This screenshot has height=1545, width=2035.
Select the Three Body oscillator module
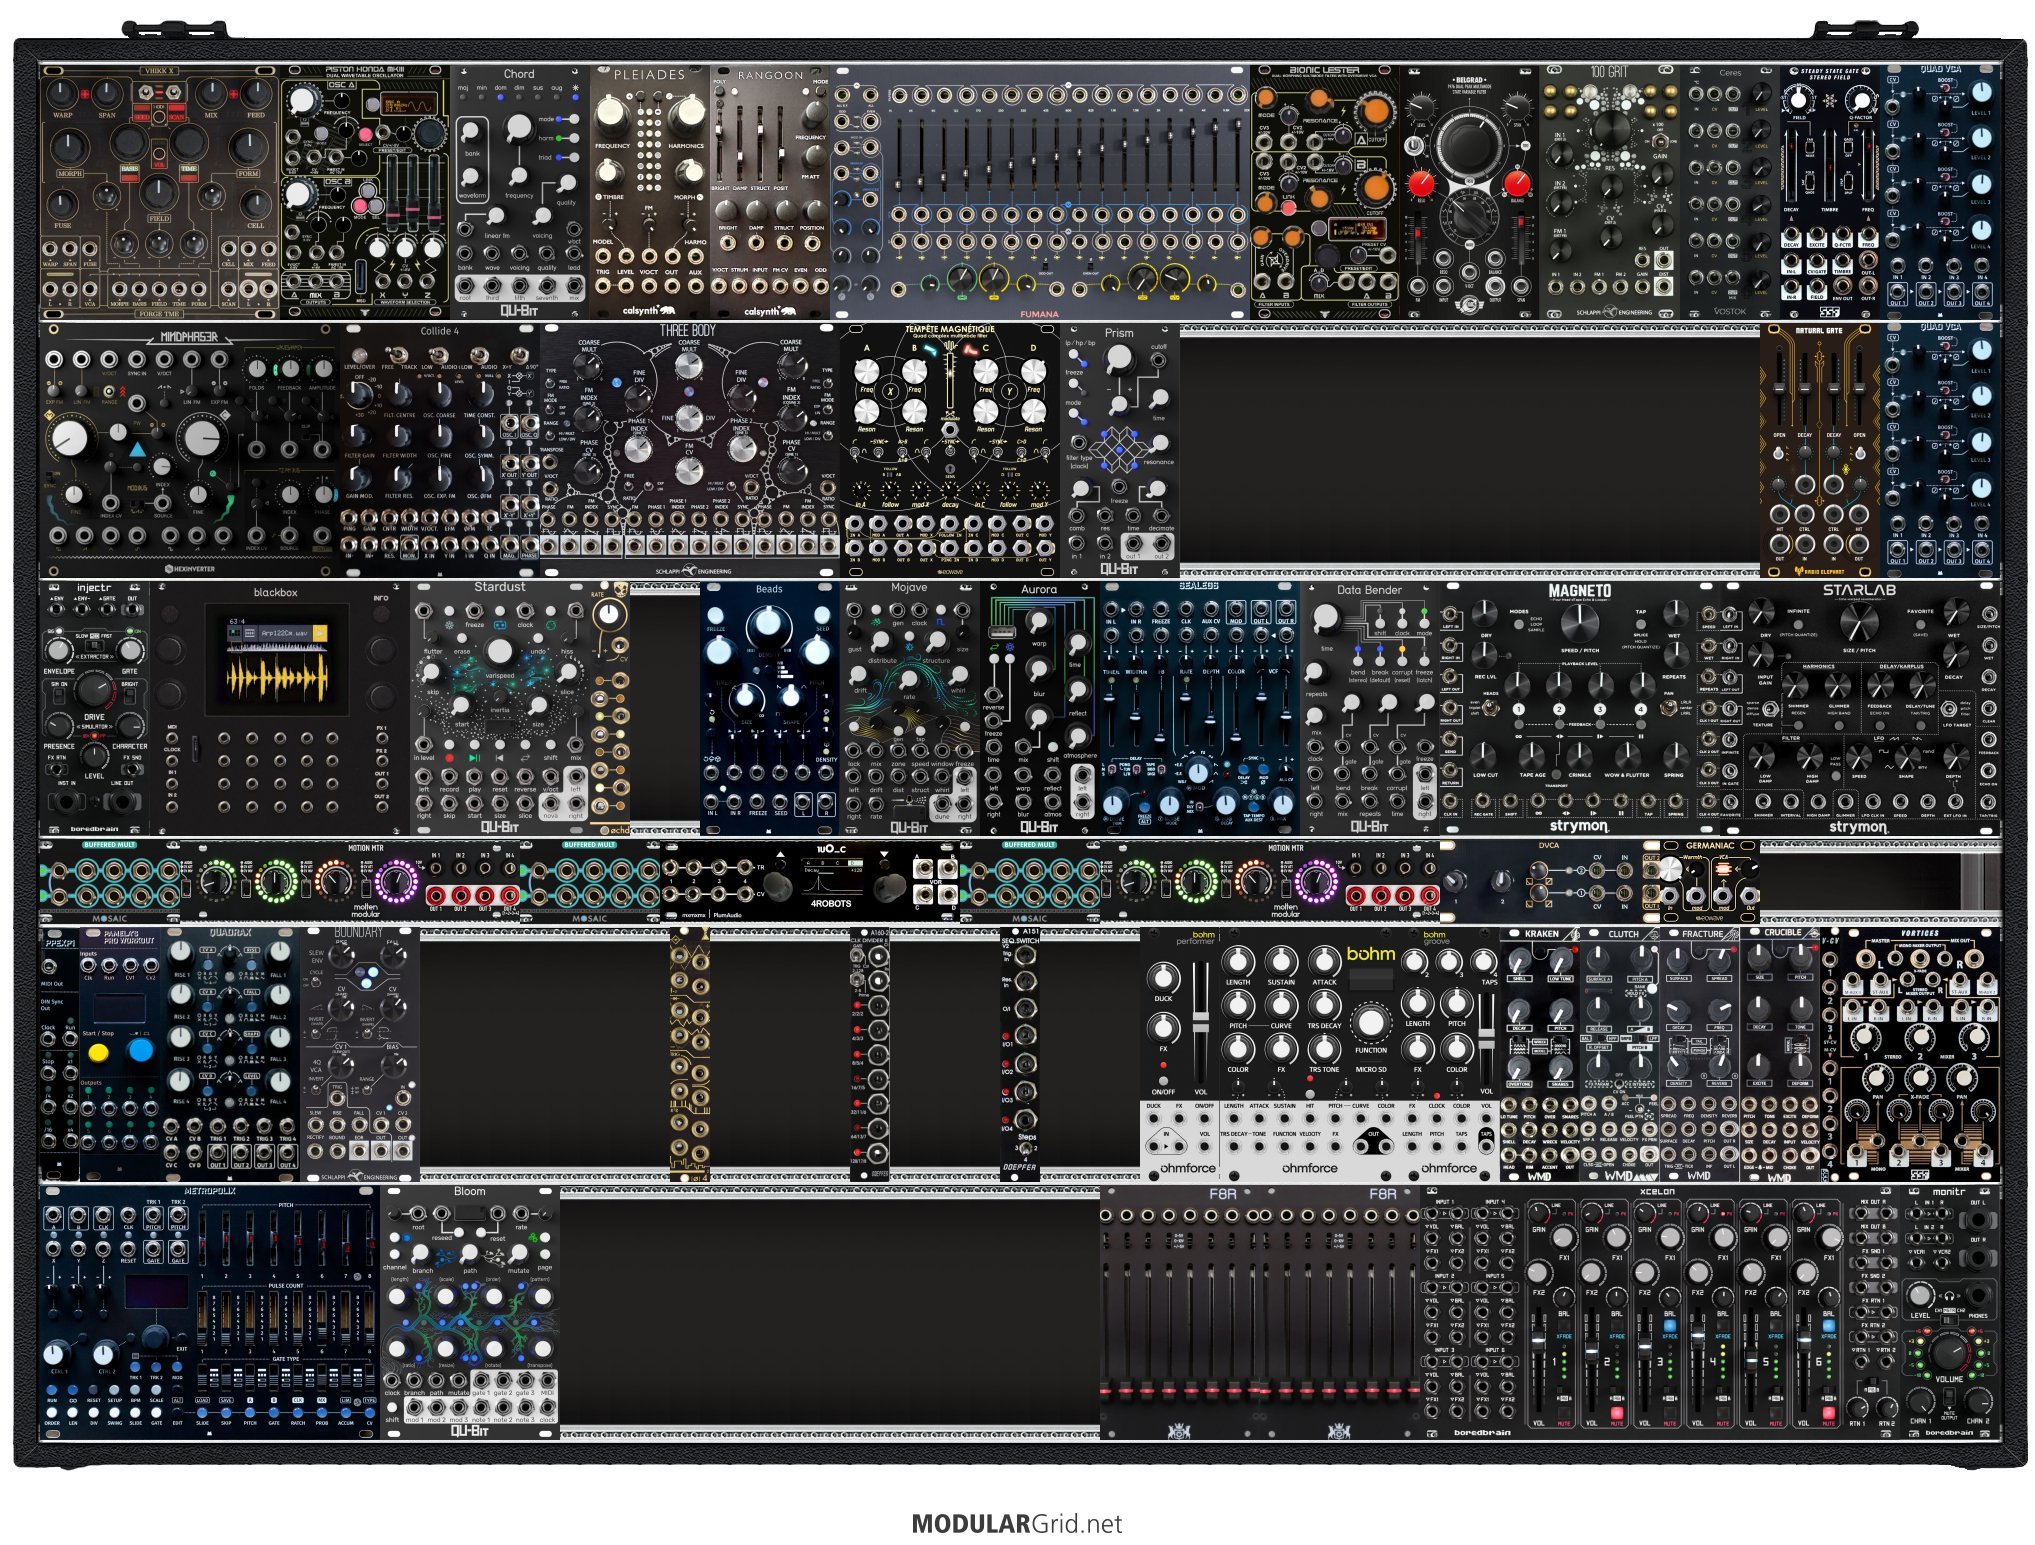pos(689,449)
